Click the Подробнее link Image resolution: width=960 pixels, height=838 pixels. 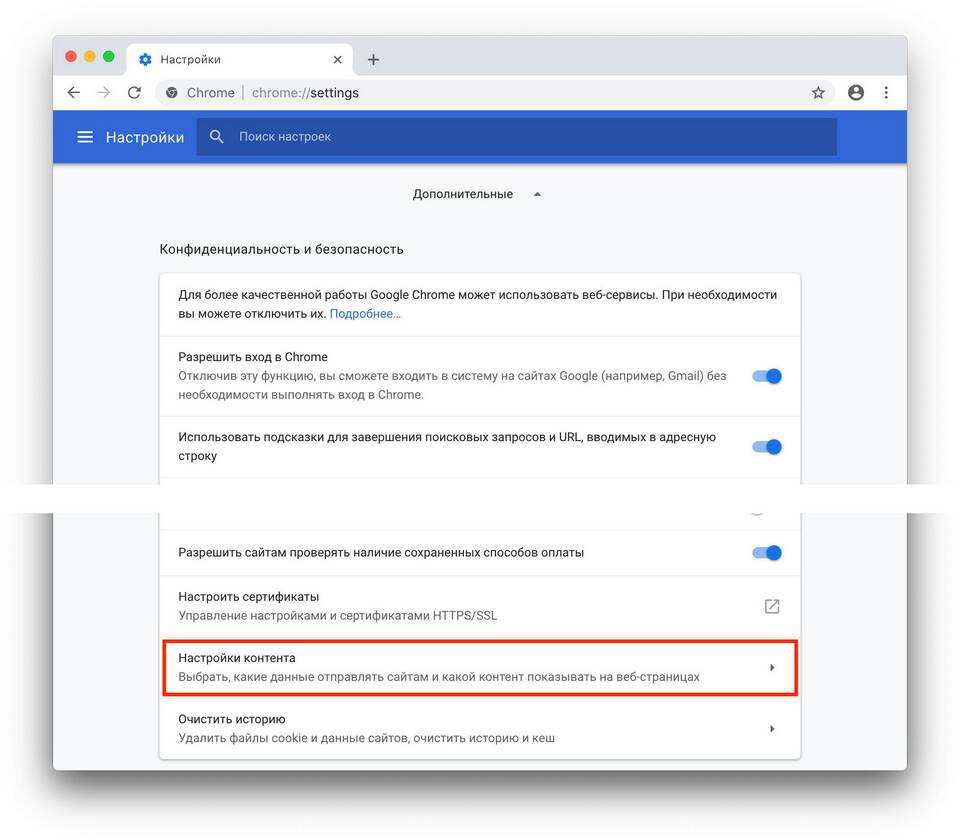pyautogui.click(x=365, y=313)
